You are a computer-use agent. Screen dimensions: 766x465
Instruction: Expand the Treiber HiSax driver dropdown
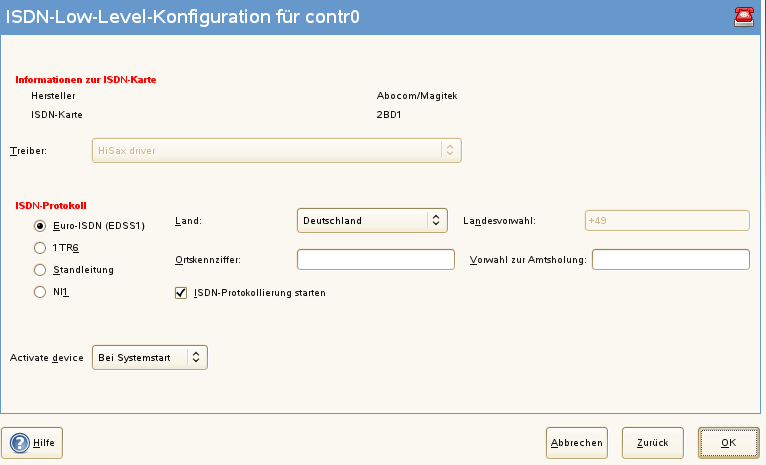pyautogui.click(x=275, y=150)
